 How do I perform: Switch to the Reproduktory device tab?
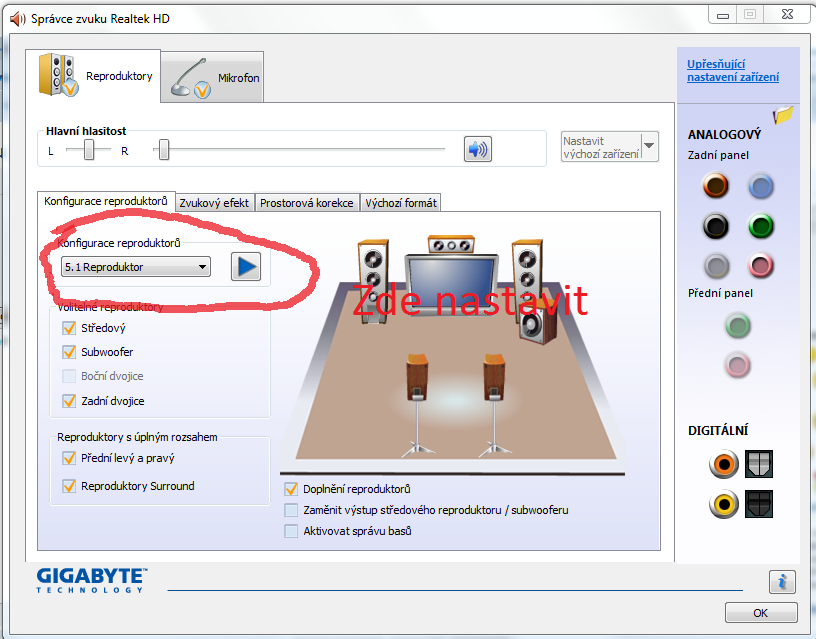coord(93,76)
